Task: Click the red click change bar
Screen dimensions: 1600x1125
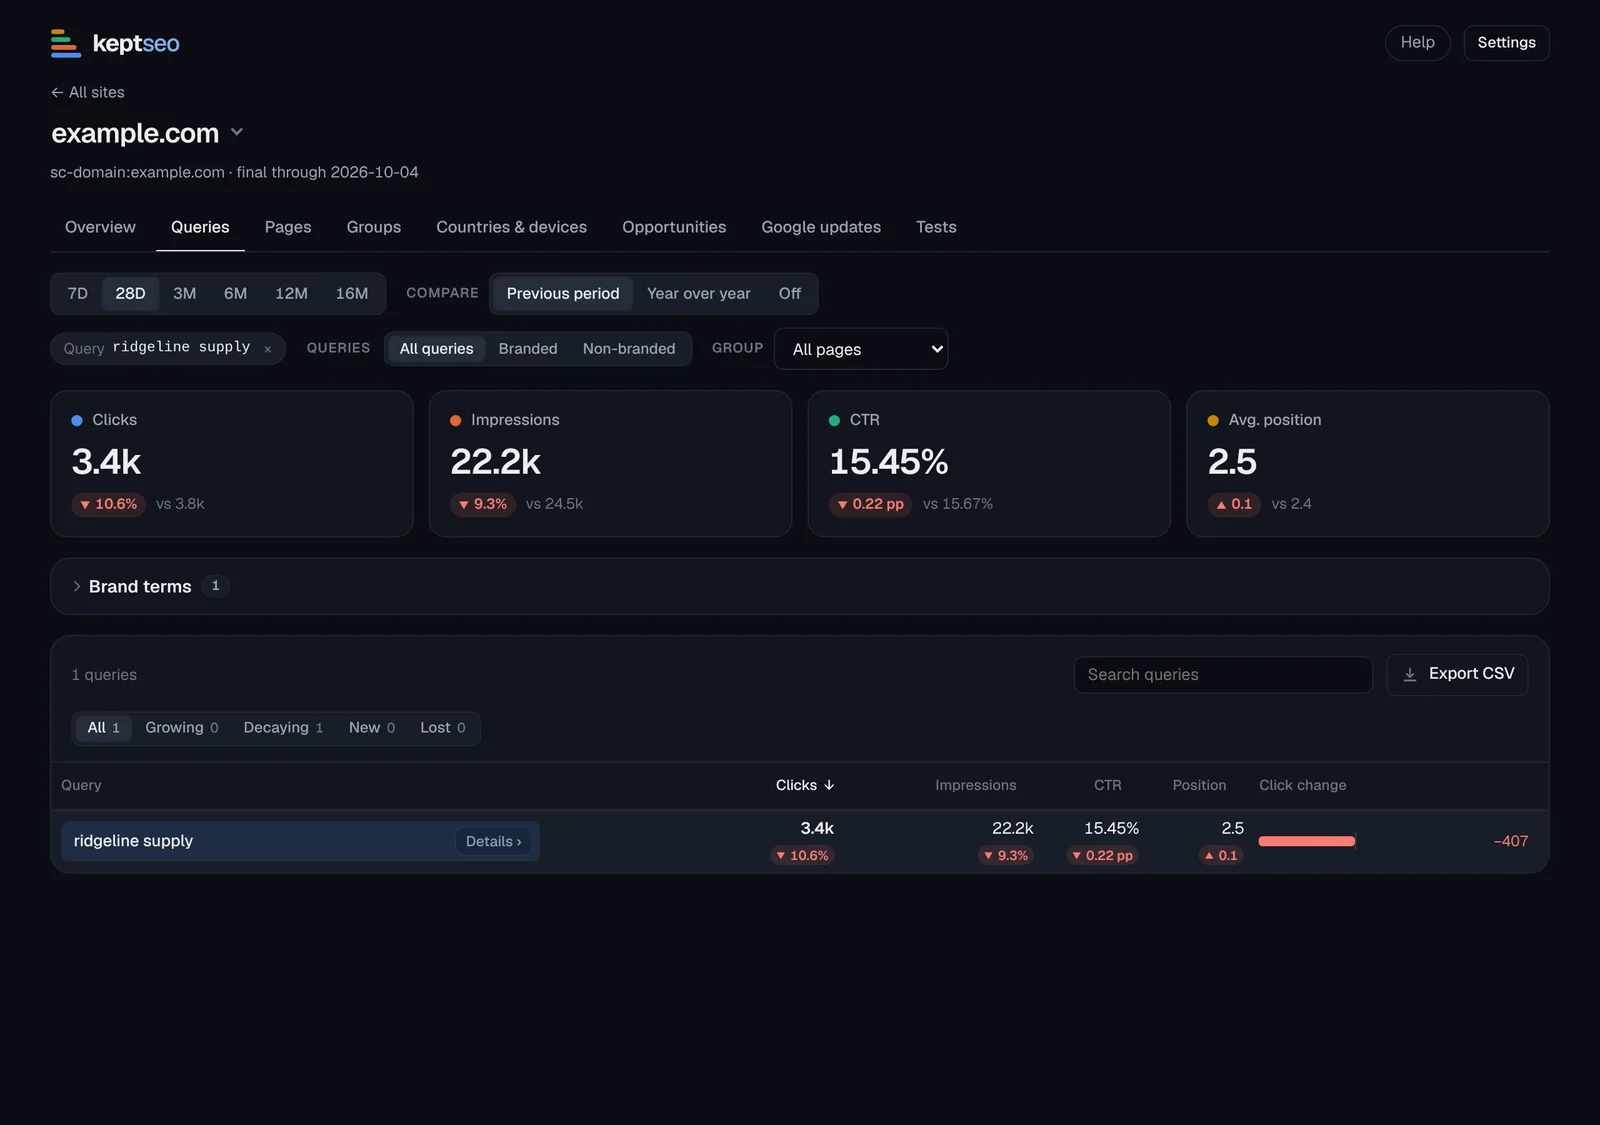Action: 1307,842
